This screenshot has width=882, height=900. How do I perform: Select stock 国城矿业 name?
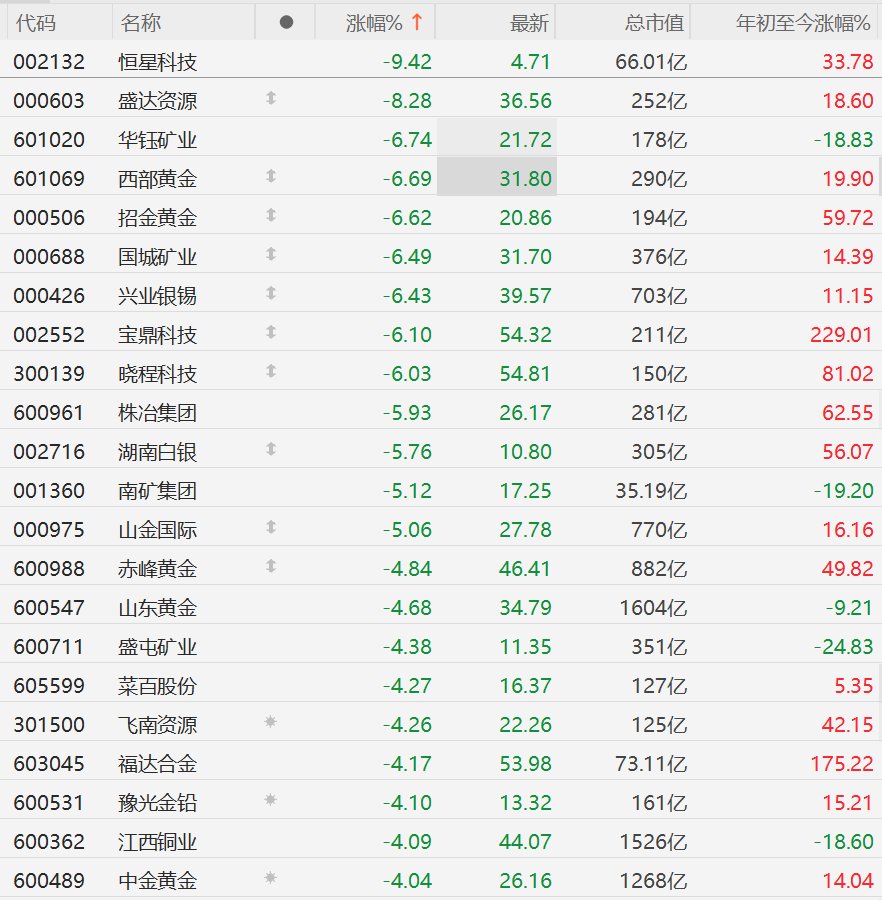tap(157, 257)
